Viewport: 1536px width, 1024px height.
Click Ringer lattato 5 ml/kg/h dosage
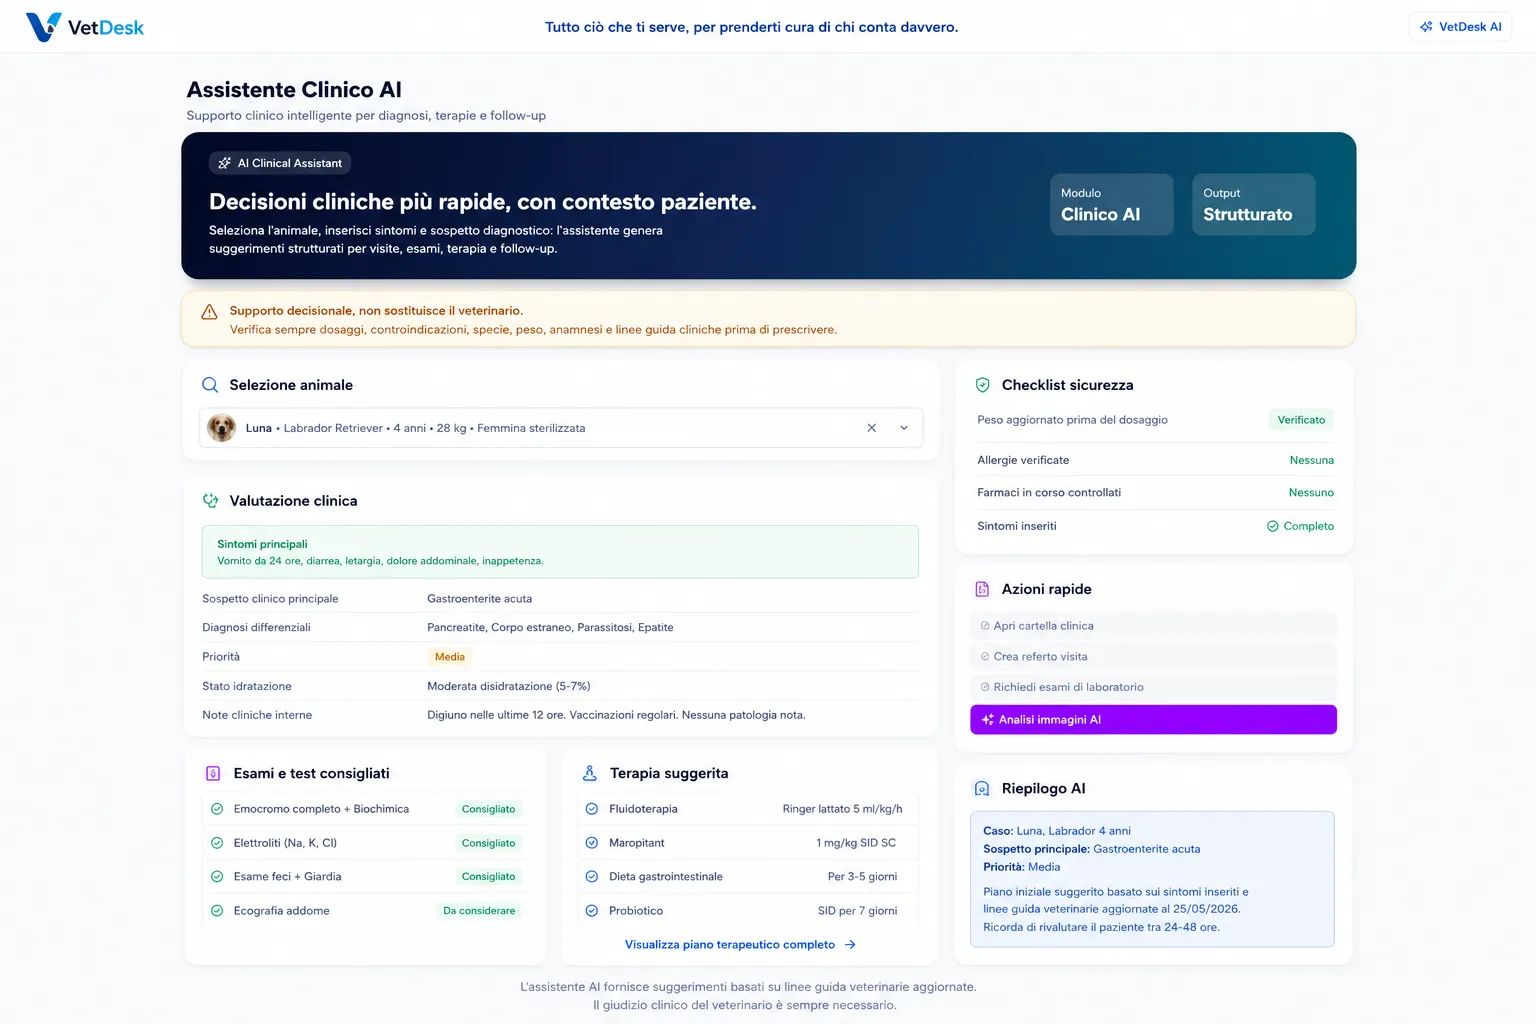coord(842,809)
